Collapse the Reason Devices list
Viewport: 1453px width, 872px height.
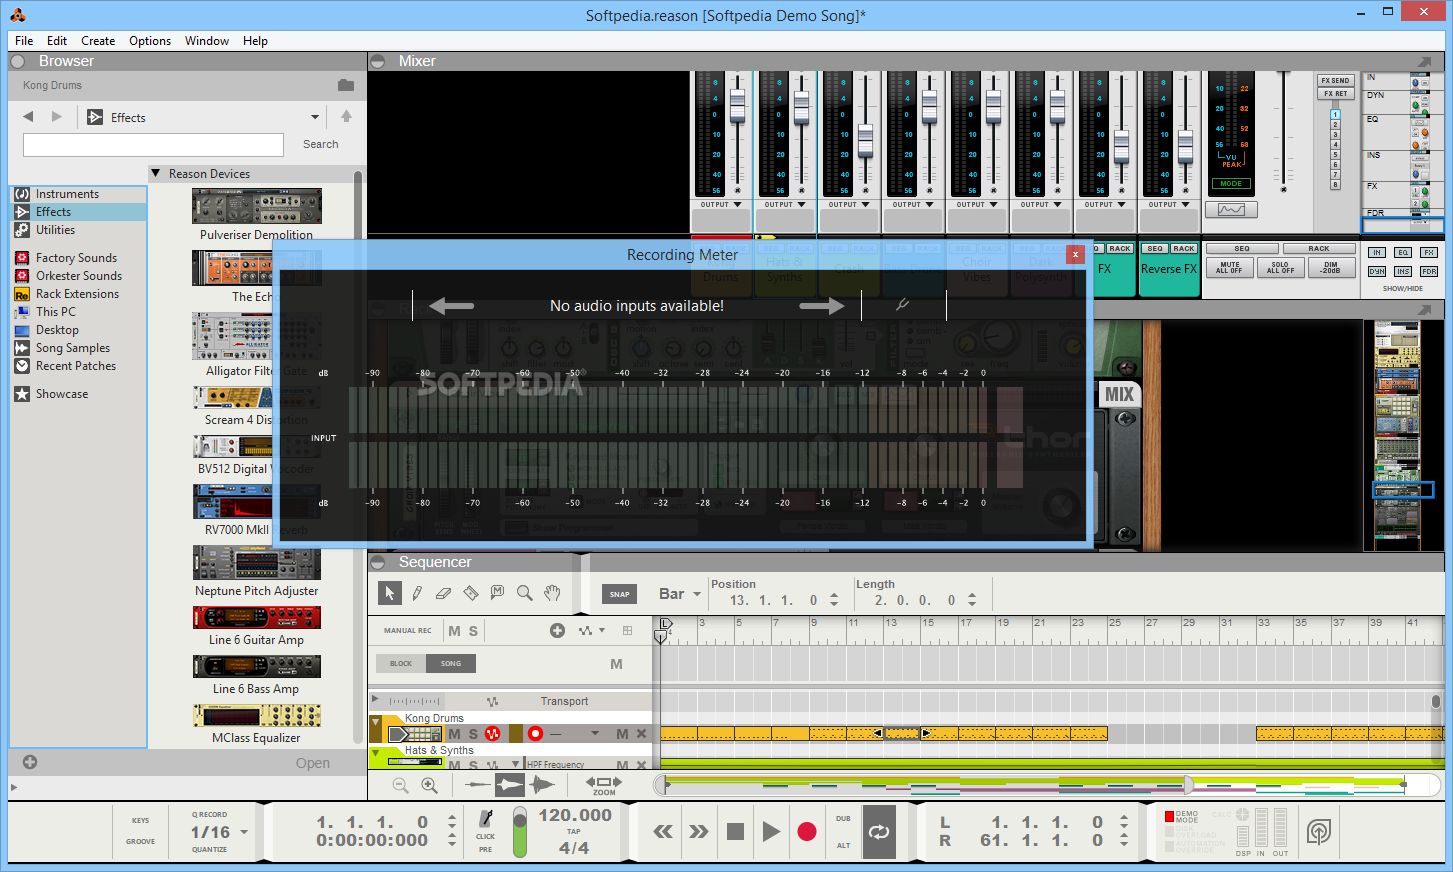tap(156, 173)
